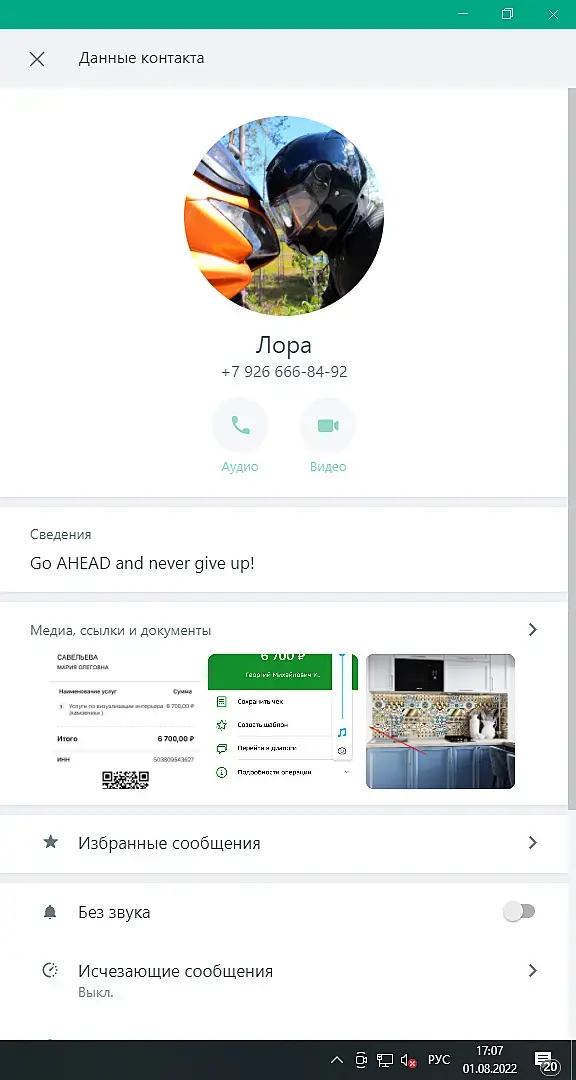Open the green 6 700 ₽ payment screenshot
This screenshot has width=576, height=1080.
[x=282, y=721]
